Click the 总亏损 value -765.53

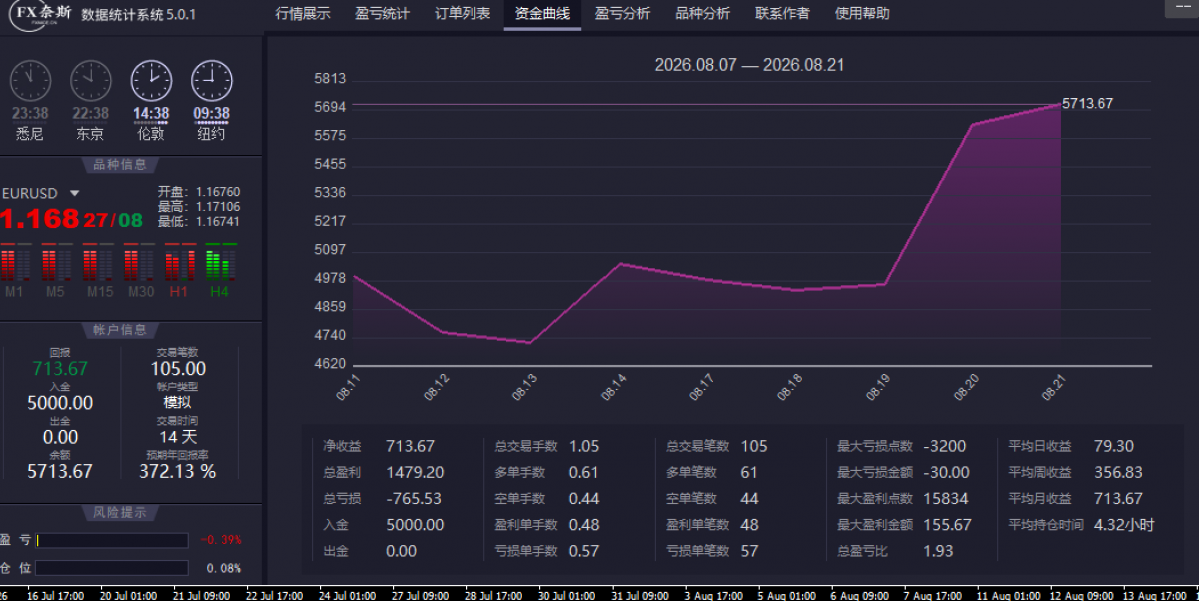414,499
